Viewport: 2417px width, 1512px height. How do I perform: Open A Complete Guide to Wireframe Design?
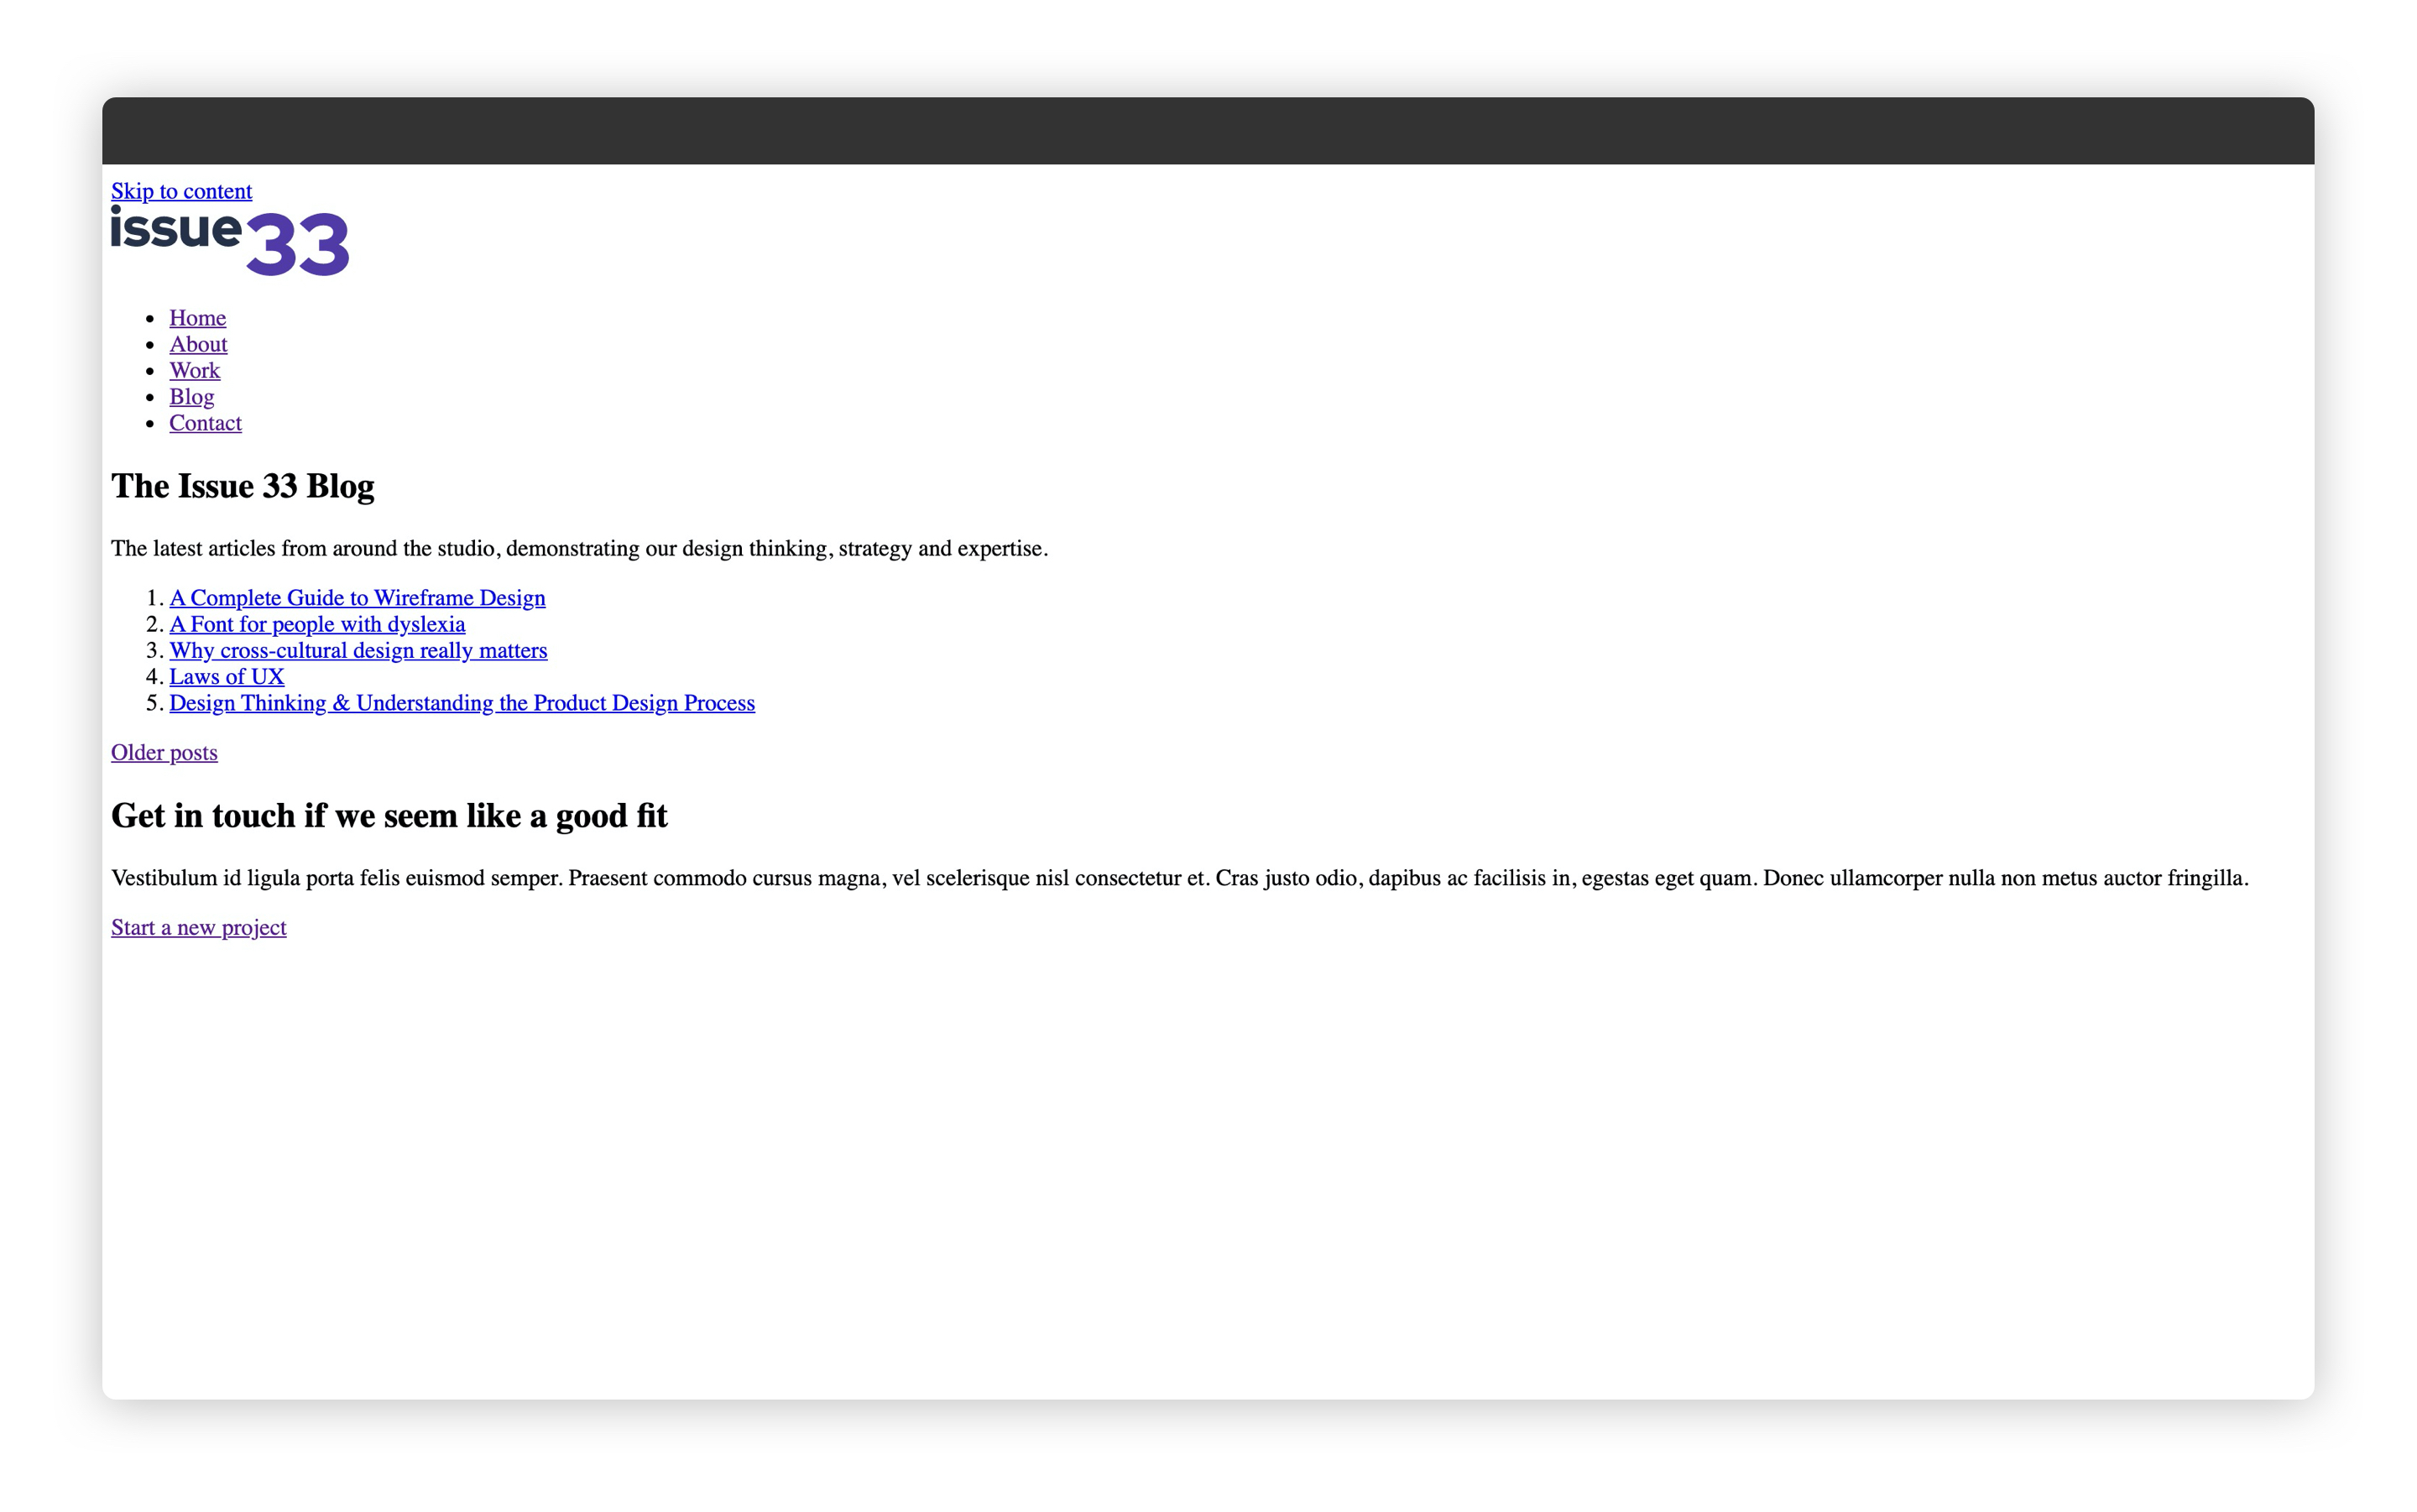coord(357,598)
